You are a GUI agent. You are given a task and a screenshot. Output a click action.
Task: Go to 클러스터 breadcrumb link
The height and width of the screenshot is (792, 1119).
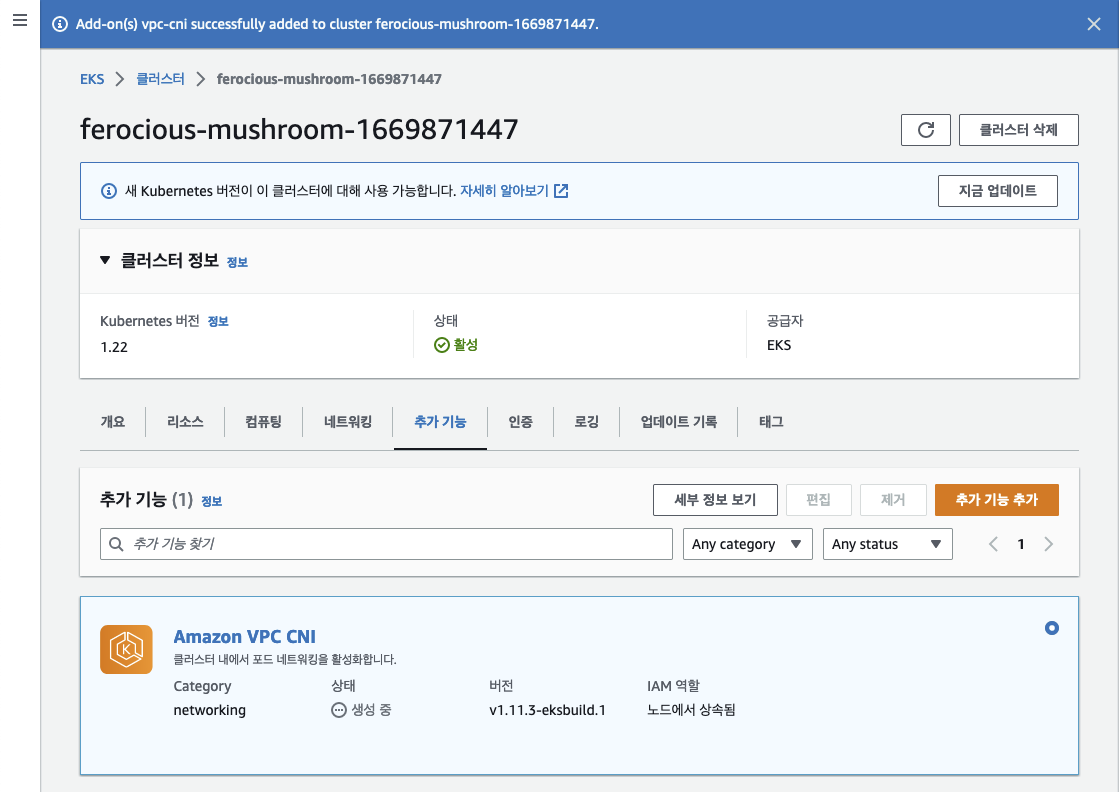pos(161,79)
